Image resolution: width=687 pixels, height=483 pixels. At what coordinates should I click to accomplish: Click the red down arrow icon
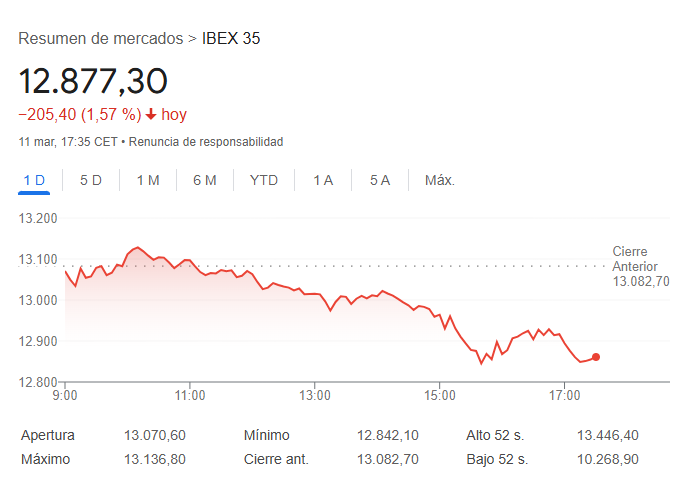151,115
